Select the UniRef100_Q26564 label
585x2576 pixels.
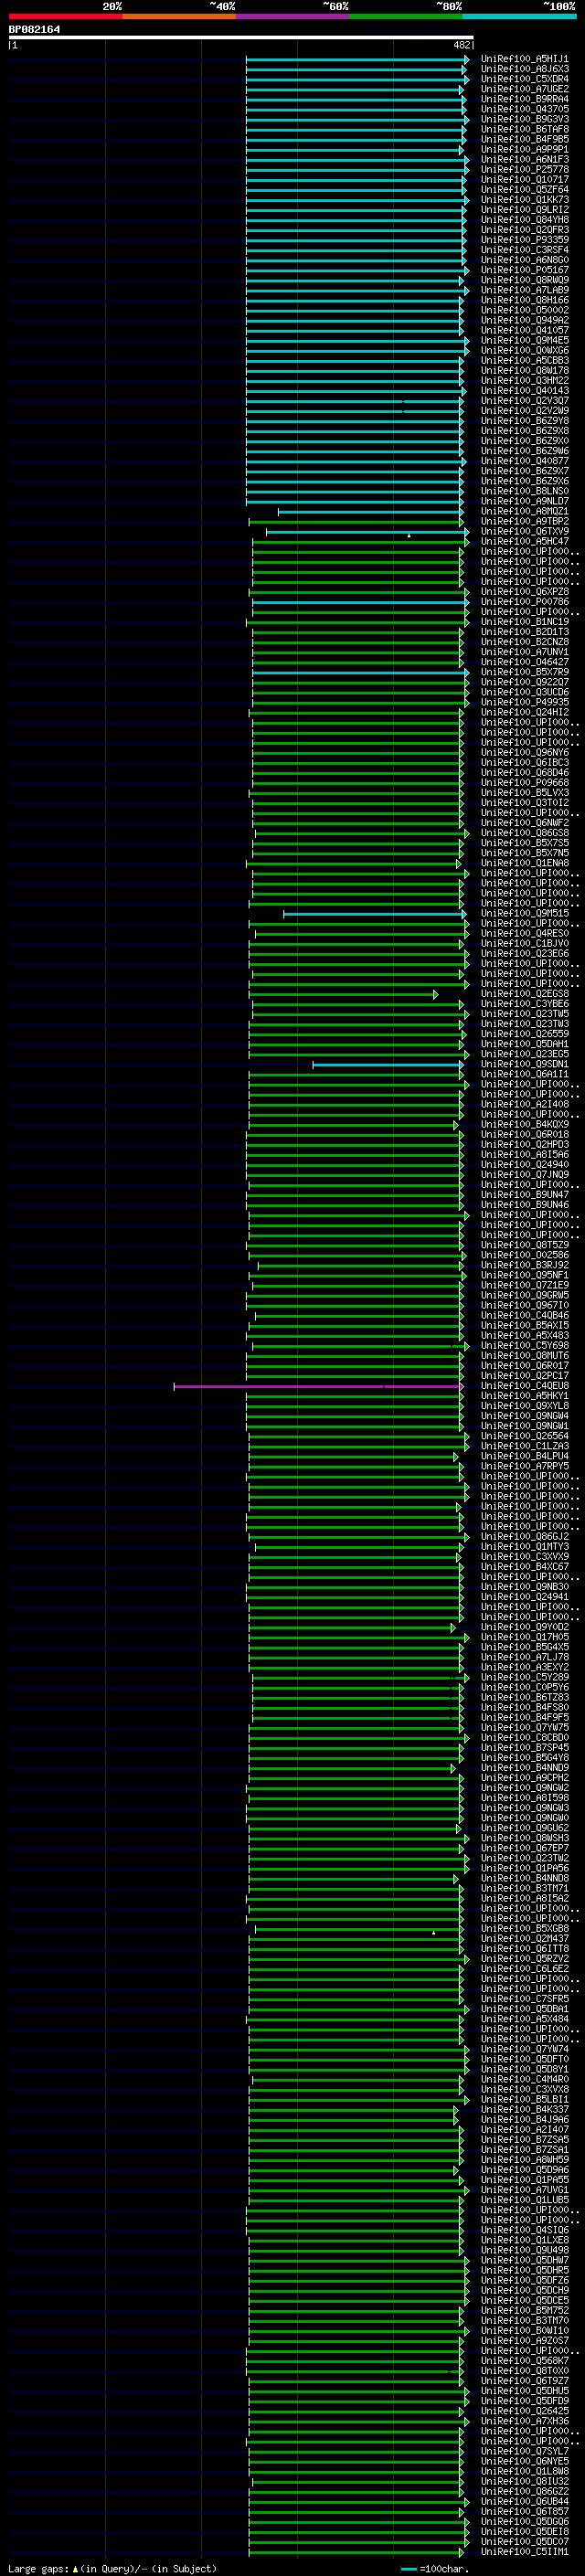coord(524,1436)
